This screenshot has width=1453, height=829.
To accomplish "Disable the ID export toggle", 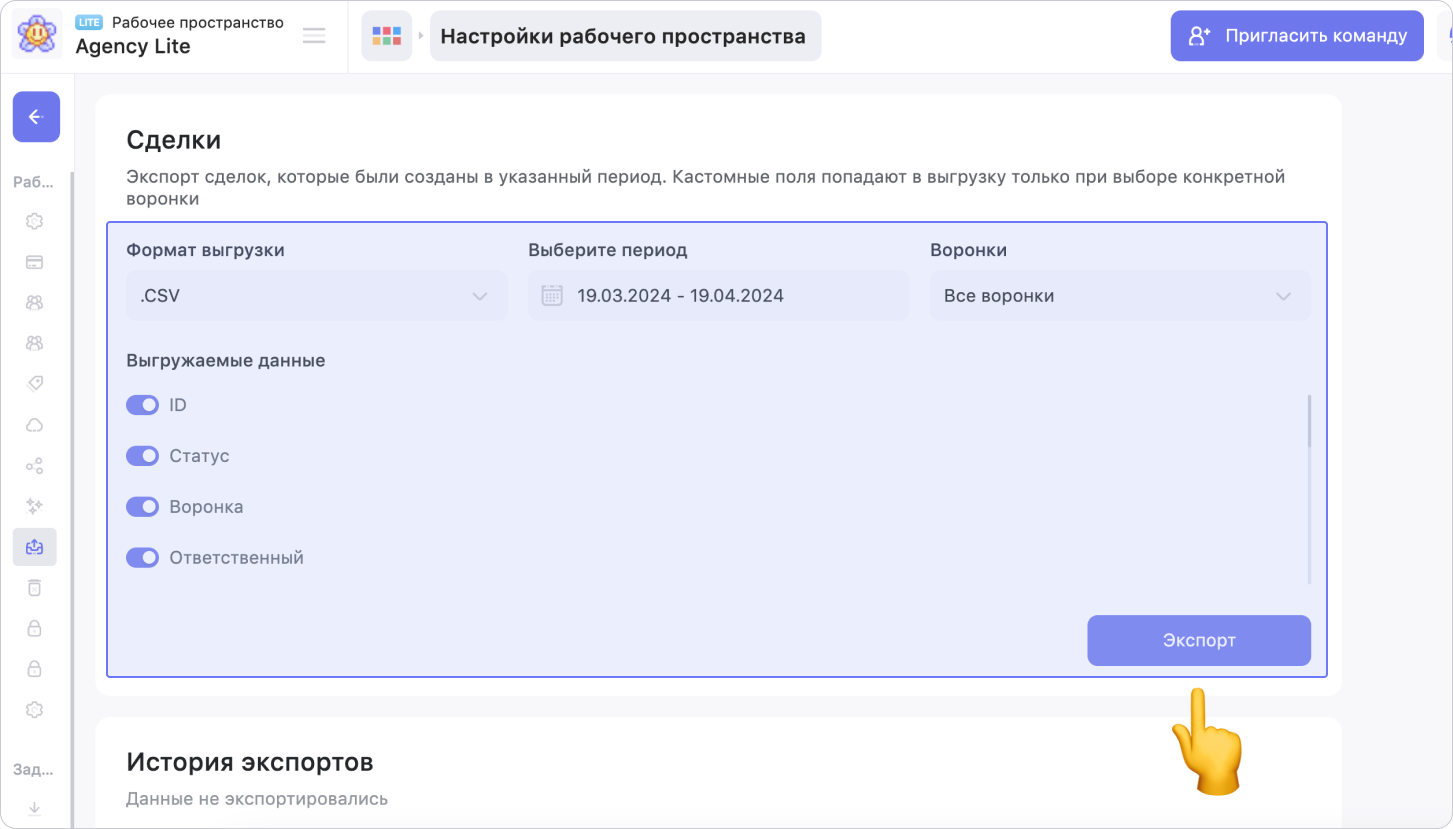I will 142,405.
